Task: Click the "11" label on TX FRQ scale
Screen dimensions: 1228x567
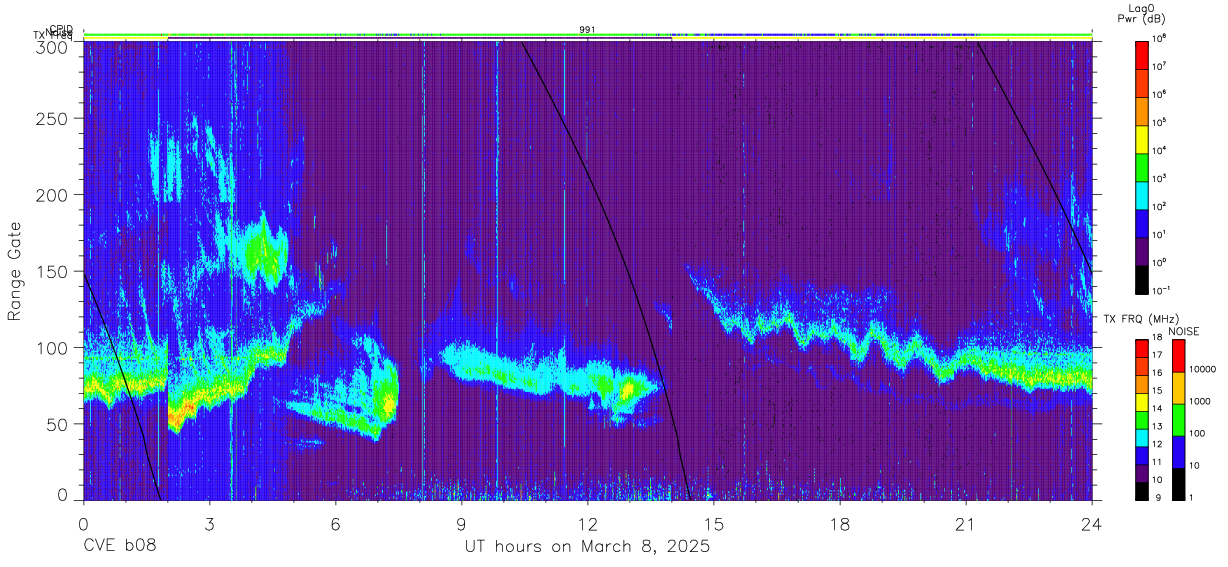Action: pos(1158,462)
